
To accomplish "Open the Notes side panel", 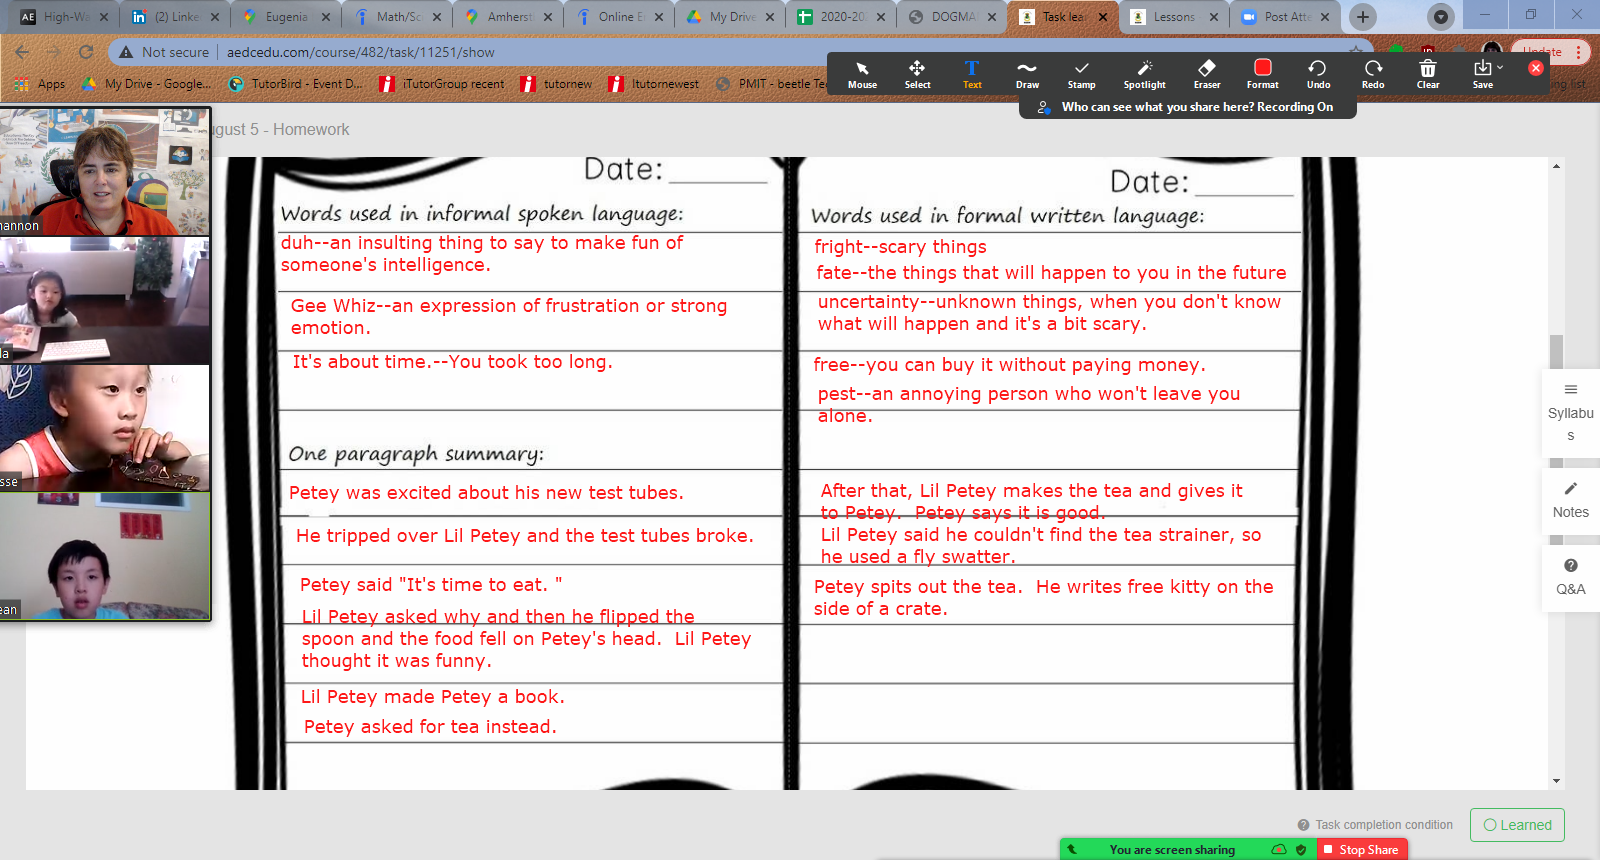I will pos(1570,500).
